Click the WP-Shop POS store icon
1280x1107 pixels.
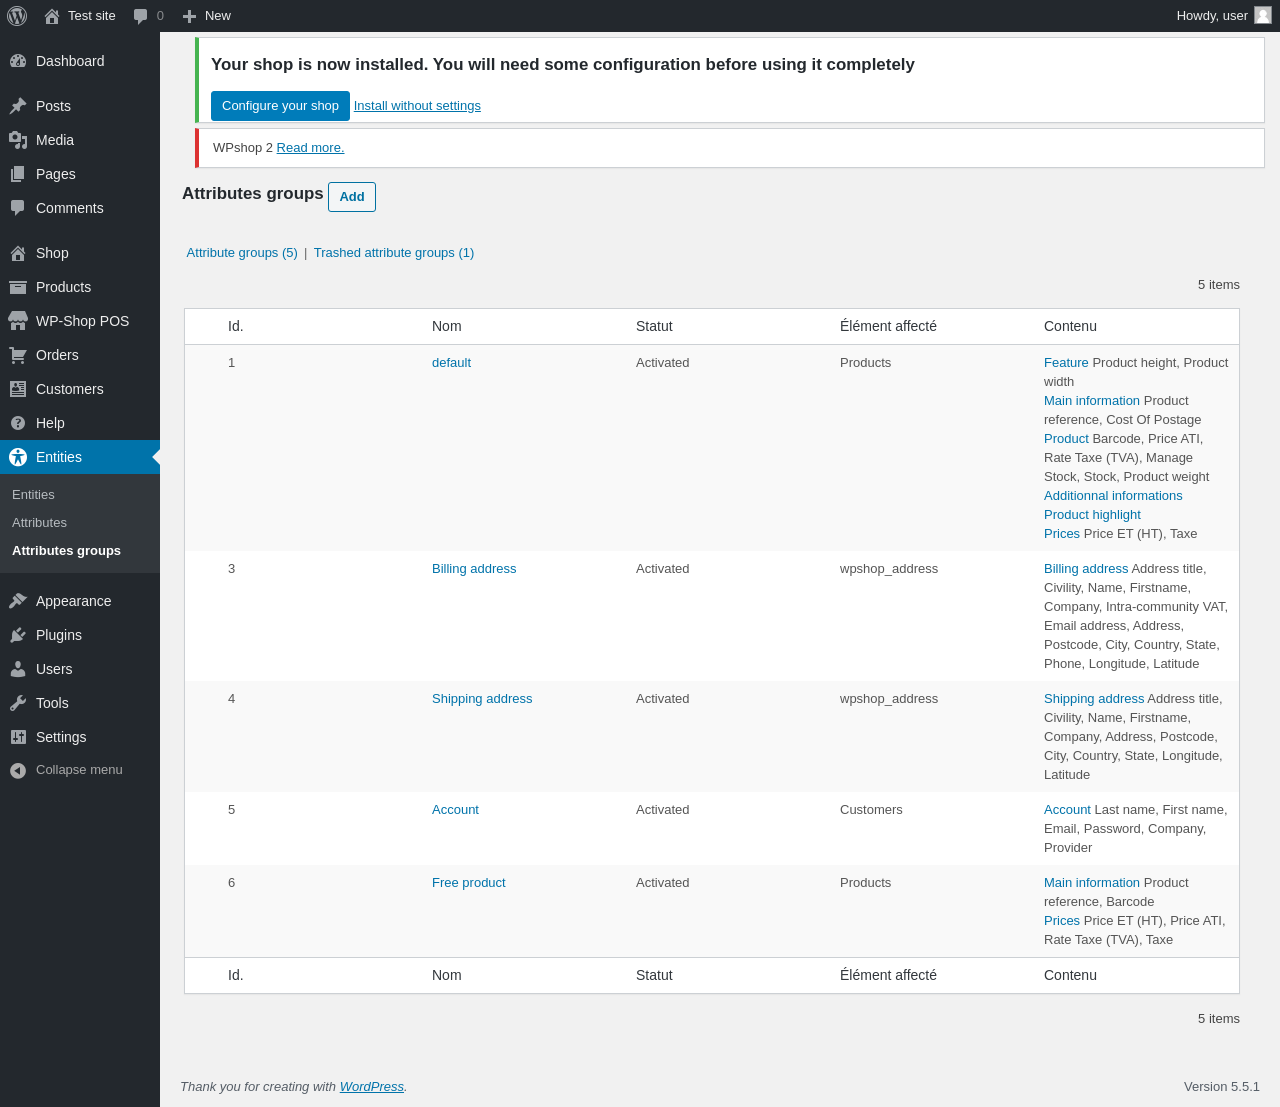[x=18, y=321]
